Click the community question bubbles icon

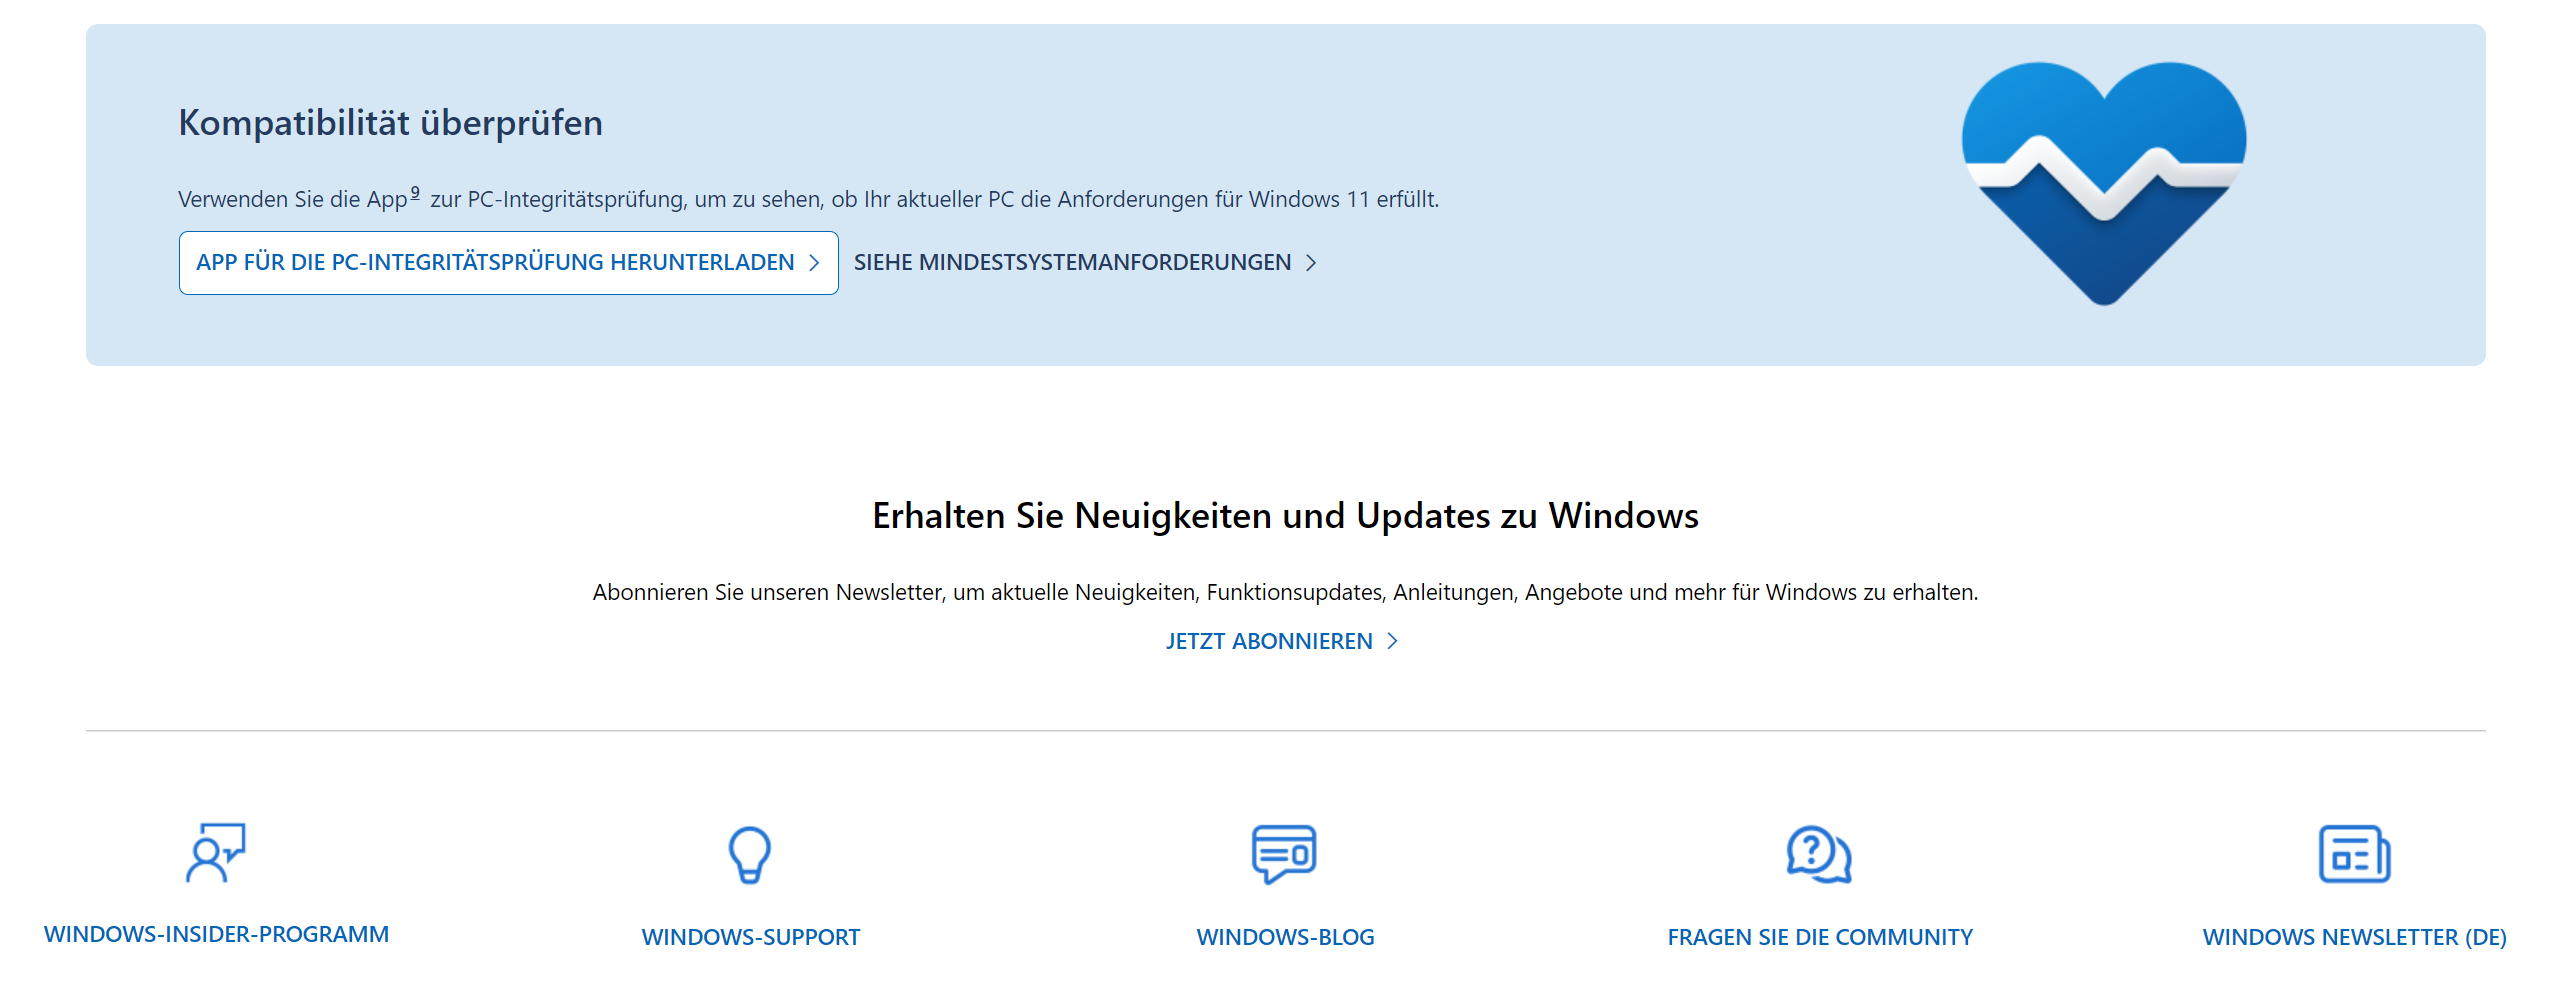pos(1819,855)
